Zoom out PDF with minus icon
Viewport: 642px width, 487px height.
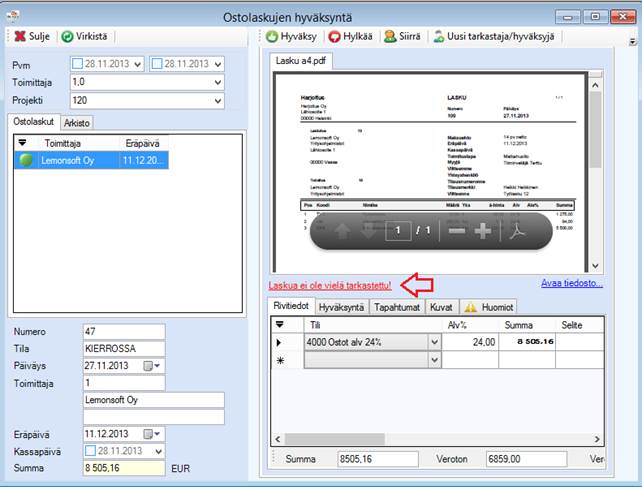pyautogui.click(x=455, y=230)
